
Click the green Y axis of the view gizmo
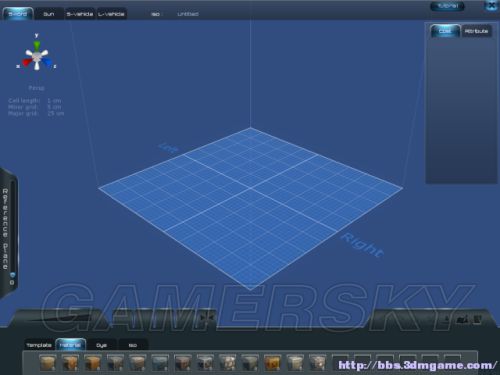pos(37,46)
